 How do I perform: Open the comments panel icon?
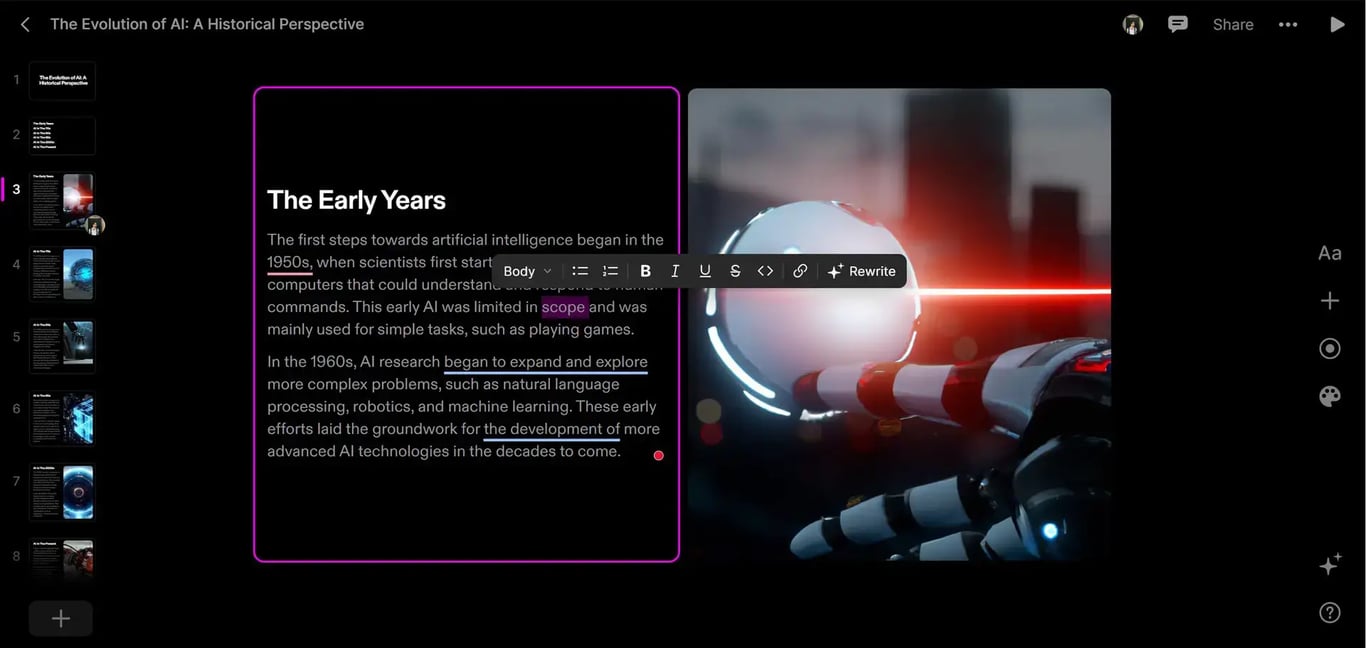pyautogui.click(x=1178, y=24)
